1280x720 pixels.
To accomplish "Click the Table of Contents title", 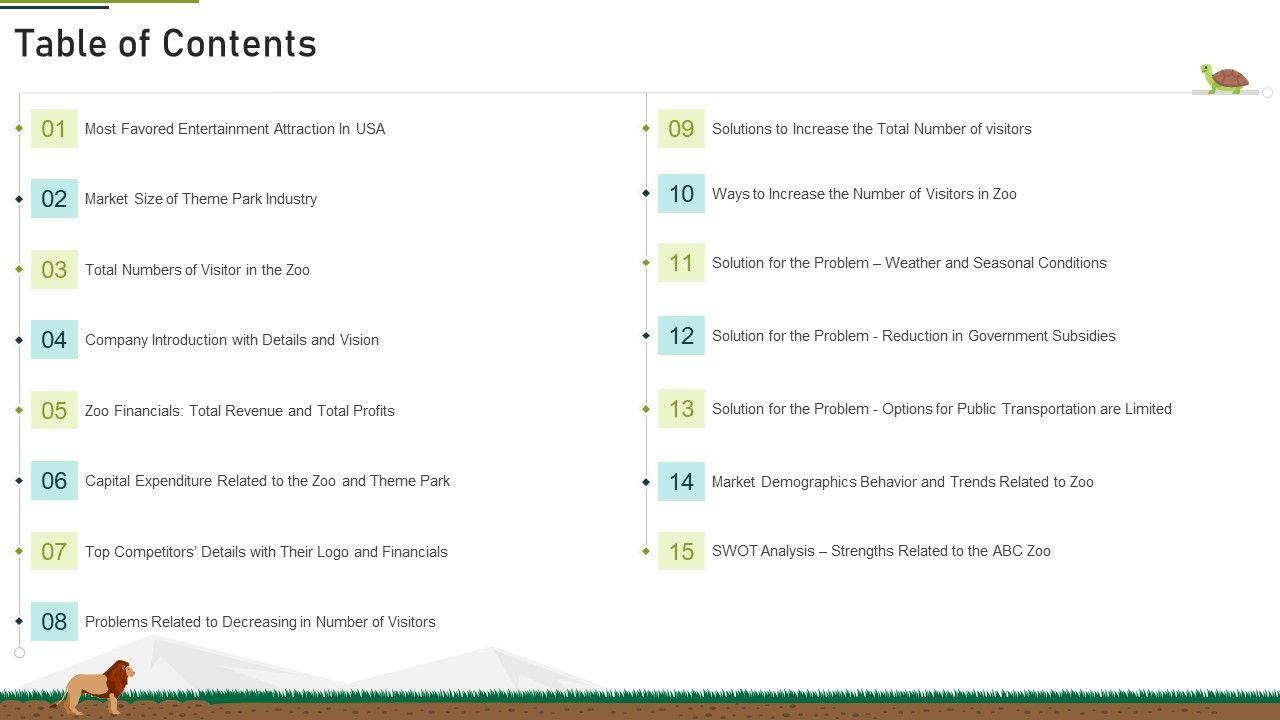I will point(166,44).
